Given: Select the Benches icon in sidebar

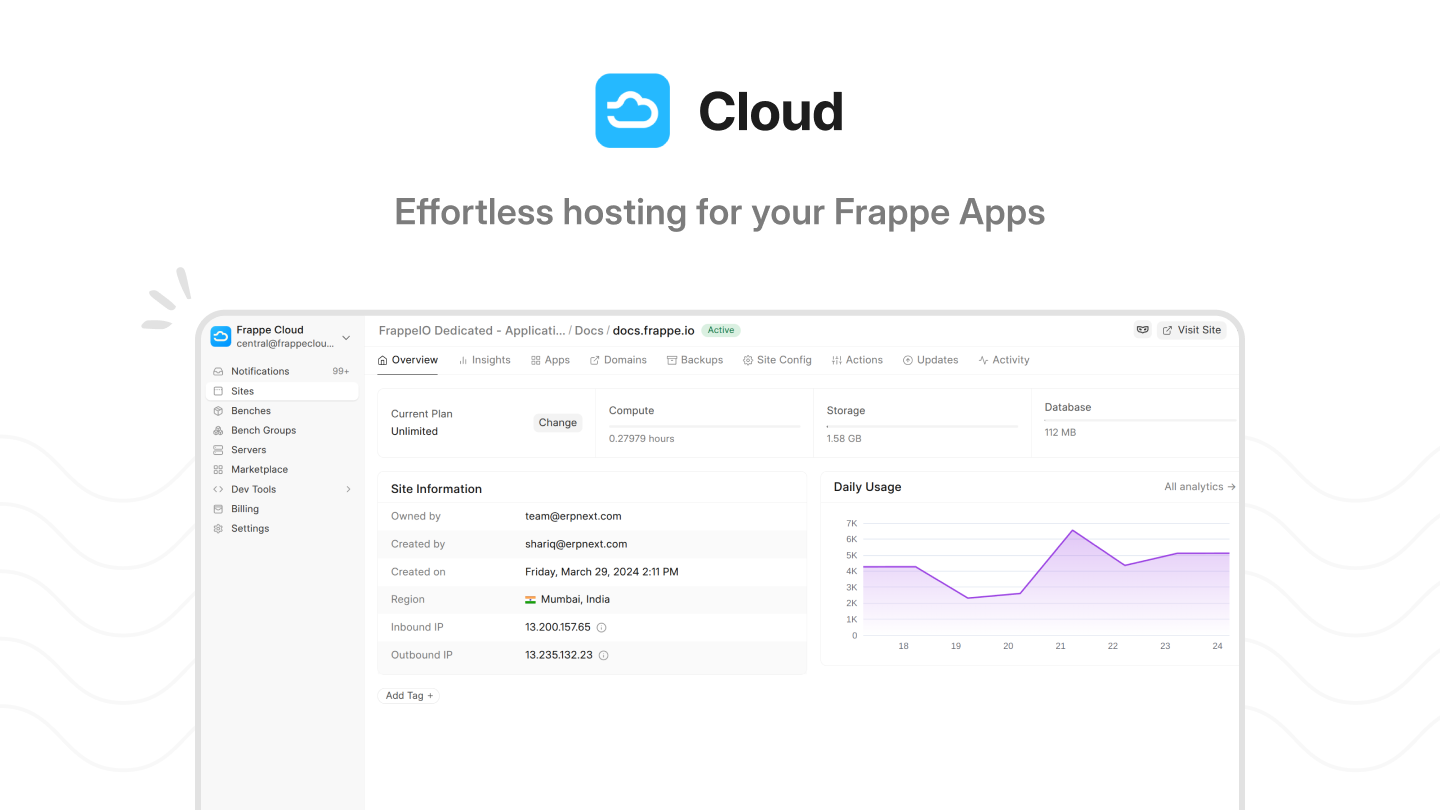Looking at the screenshot, I should click(219, 410).
